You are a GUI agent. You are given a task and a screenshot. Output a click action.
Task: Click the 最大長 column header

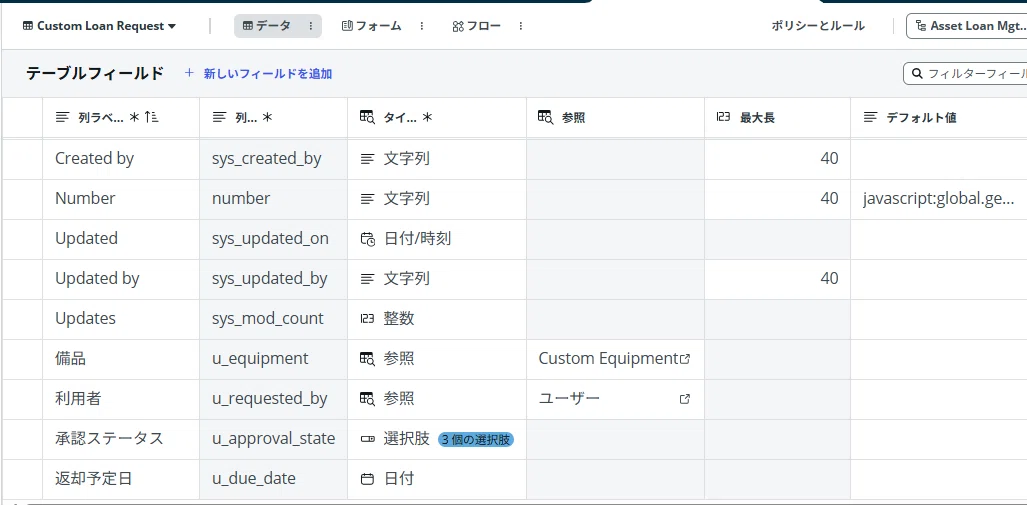(x=777, y=118)
